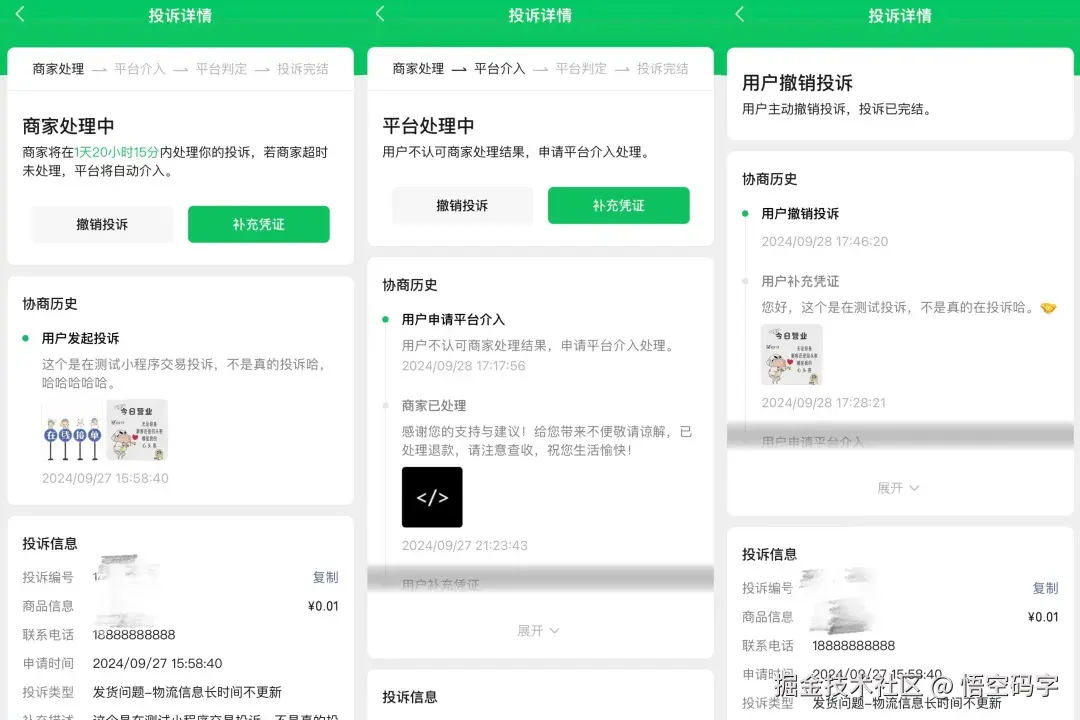The image size is (1080, 720).
Task: Open 今日营业 sticker image in 用户发起投诉
Action: point(136,431)
